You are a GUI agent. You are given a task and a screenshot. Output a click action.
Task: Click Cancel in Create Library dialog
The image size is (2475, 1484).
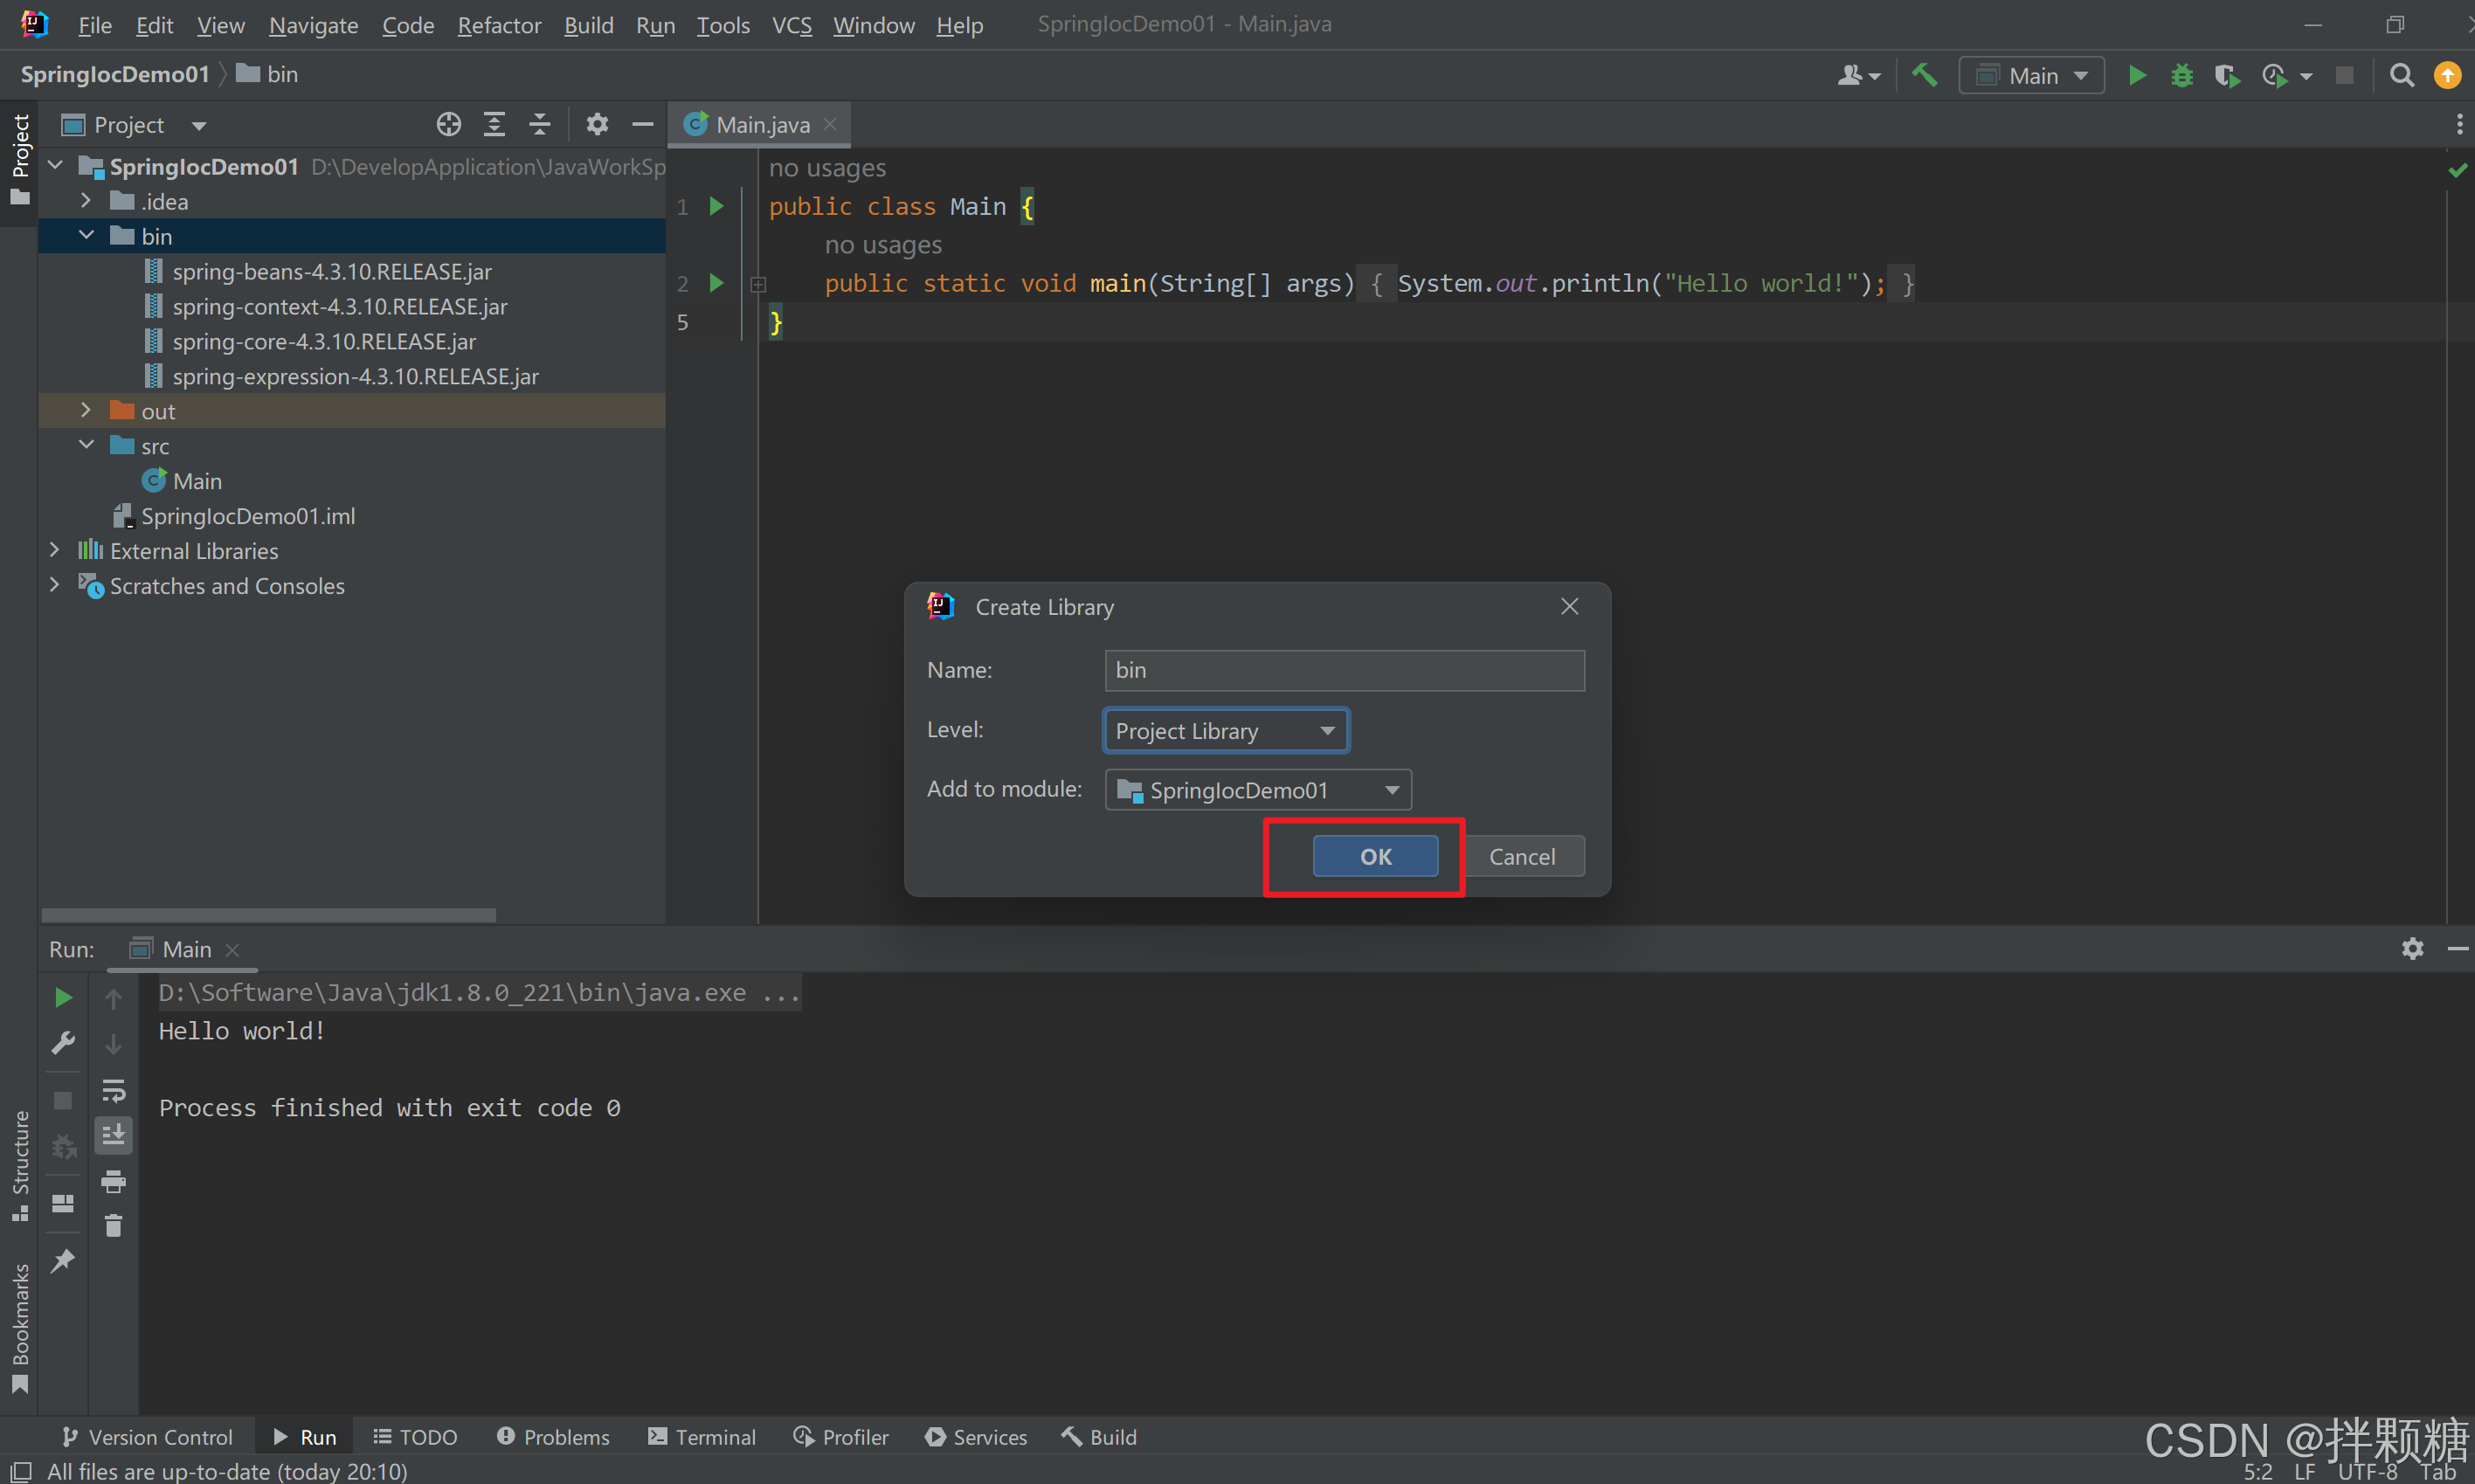coord(1521,857)
